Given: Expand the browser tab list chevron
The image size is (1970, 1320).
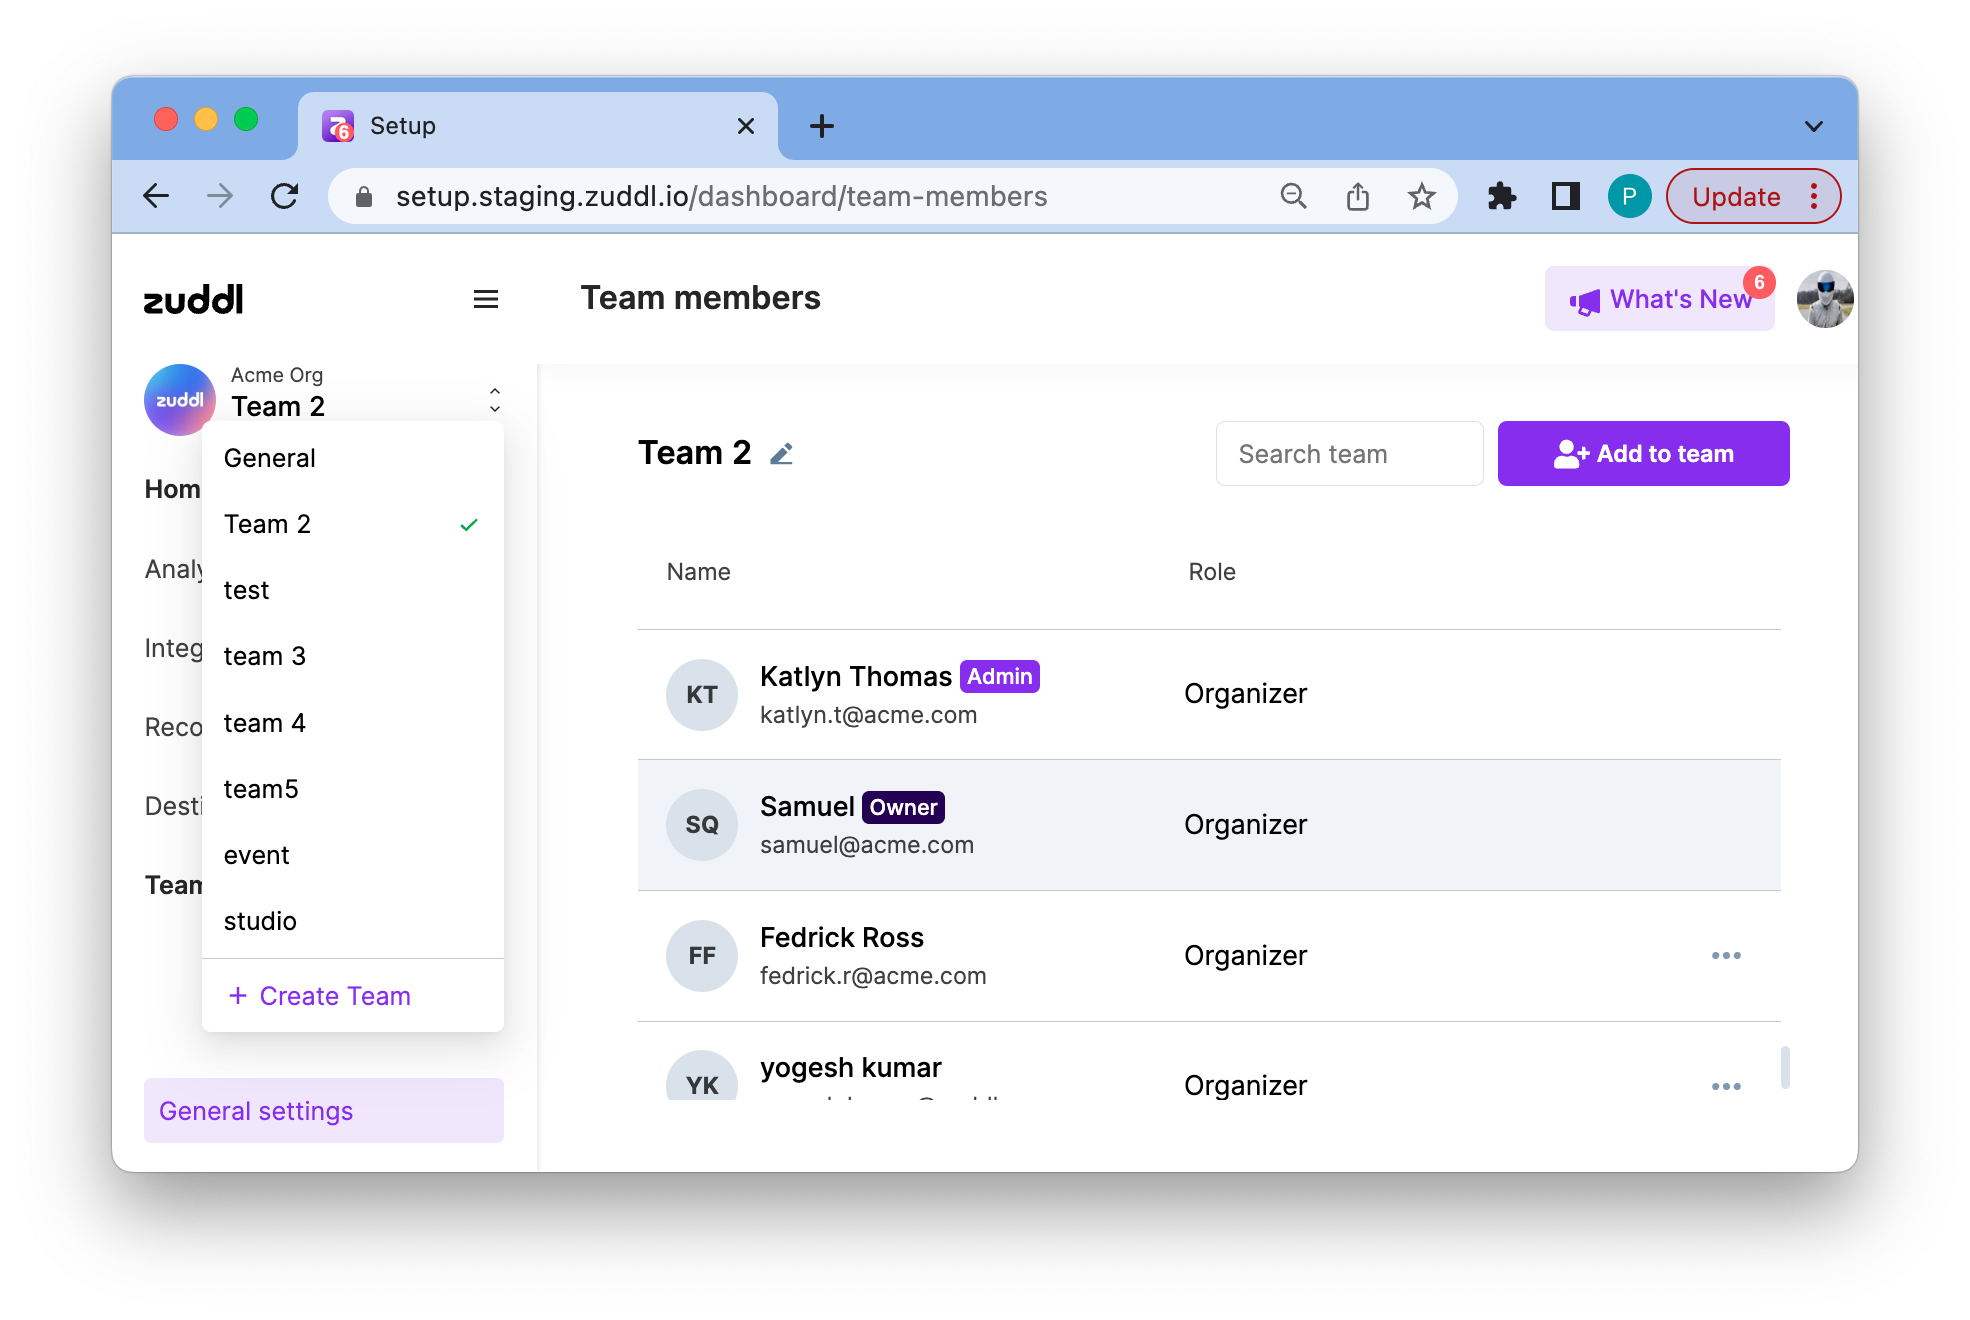Looking at the screenshot, I should click(1813, 126).
